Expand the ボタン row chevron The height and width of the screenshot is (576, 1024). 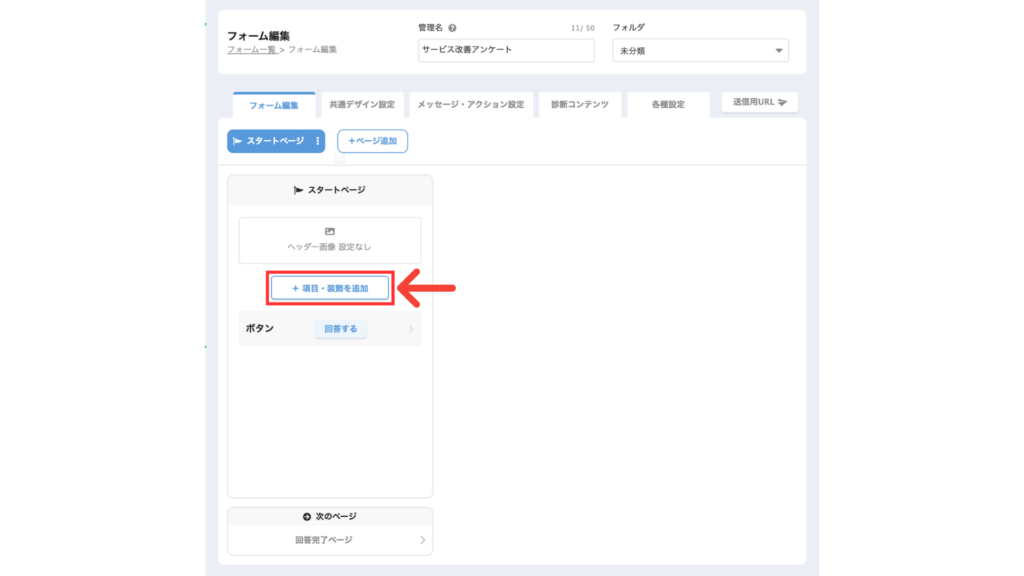point(411,329)
